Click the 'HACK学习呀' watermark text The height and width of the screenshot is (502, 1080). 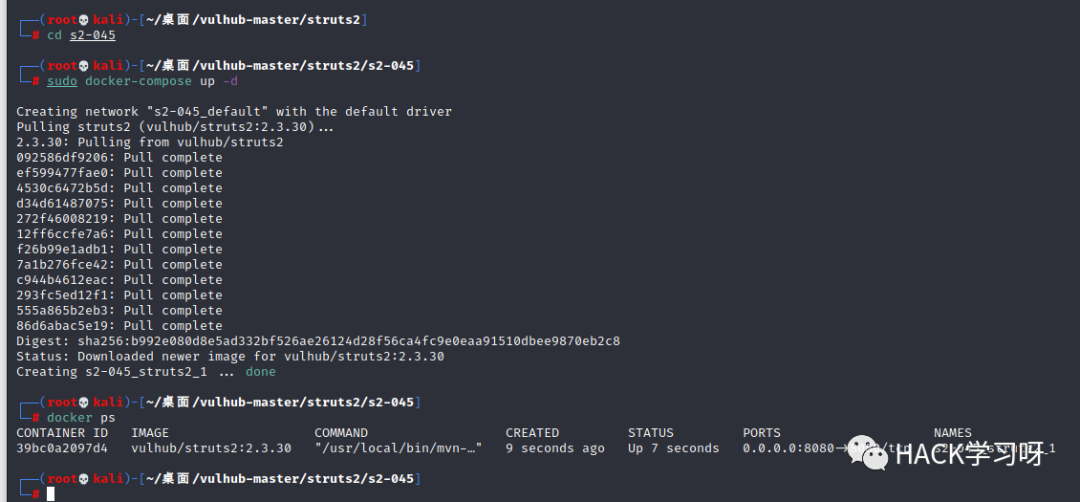(970, 454)
